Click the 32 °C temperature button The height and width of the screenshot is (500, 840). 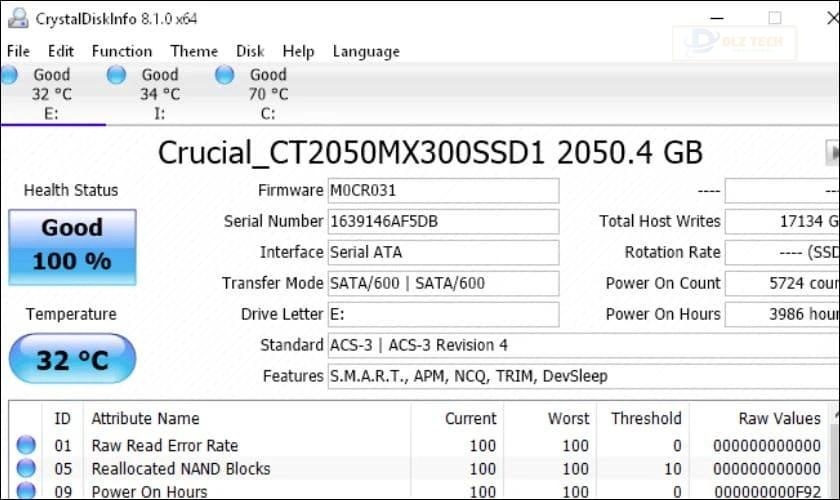(72, 359)
